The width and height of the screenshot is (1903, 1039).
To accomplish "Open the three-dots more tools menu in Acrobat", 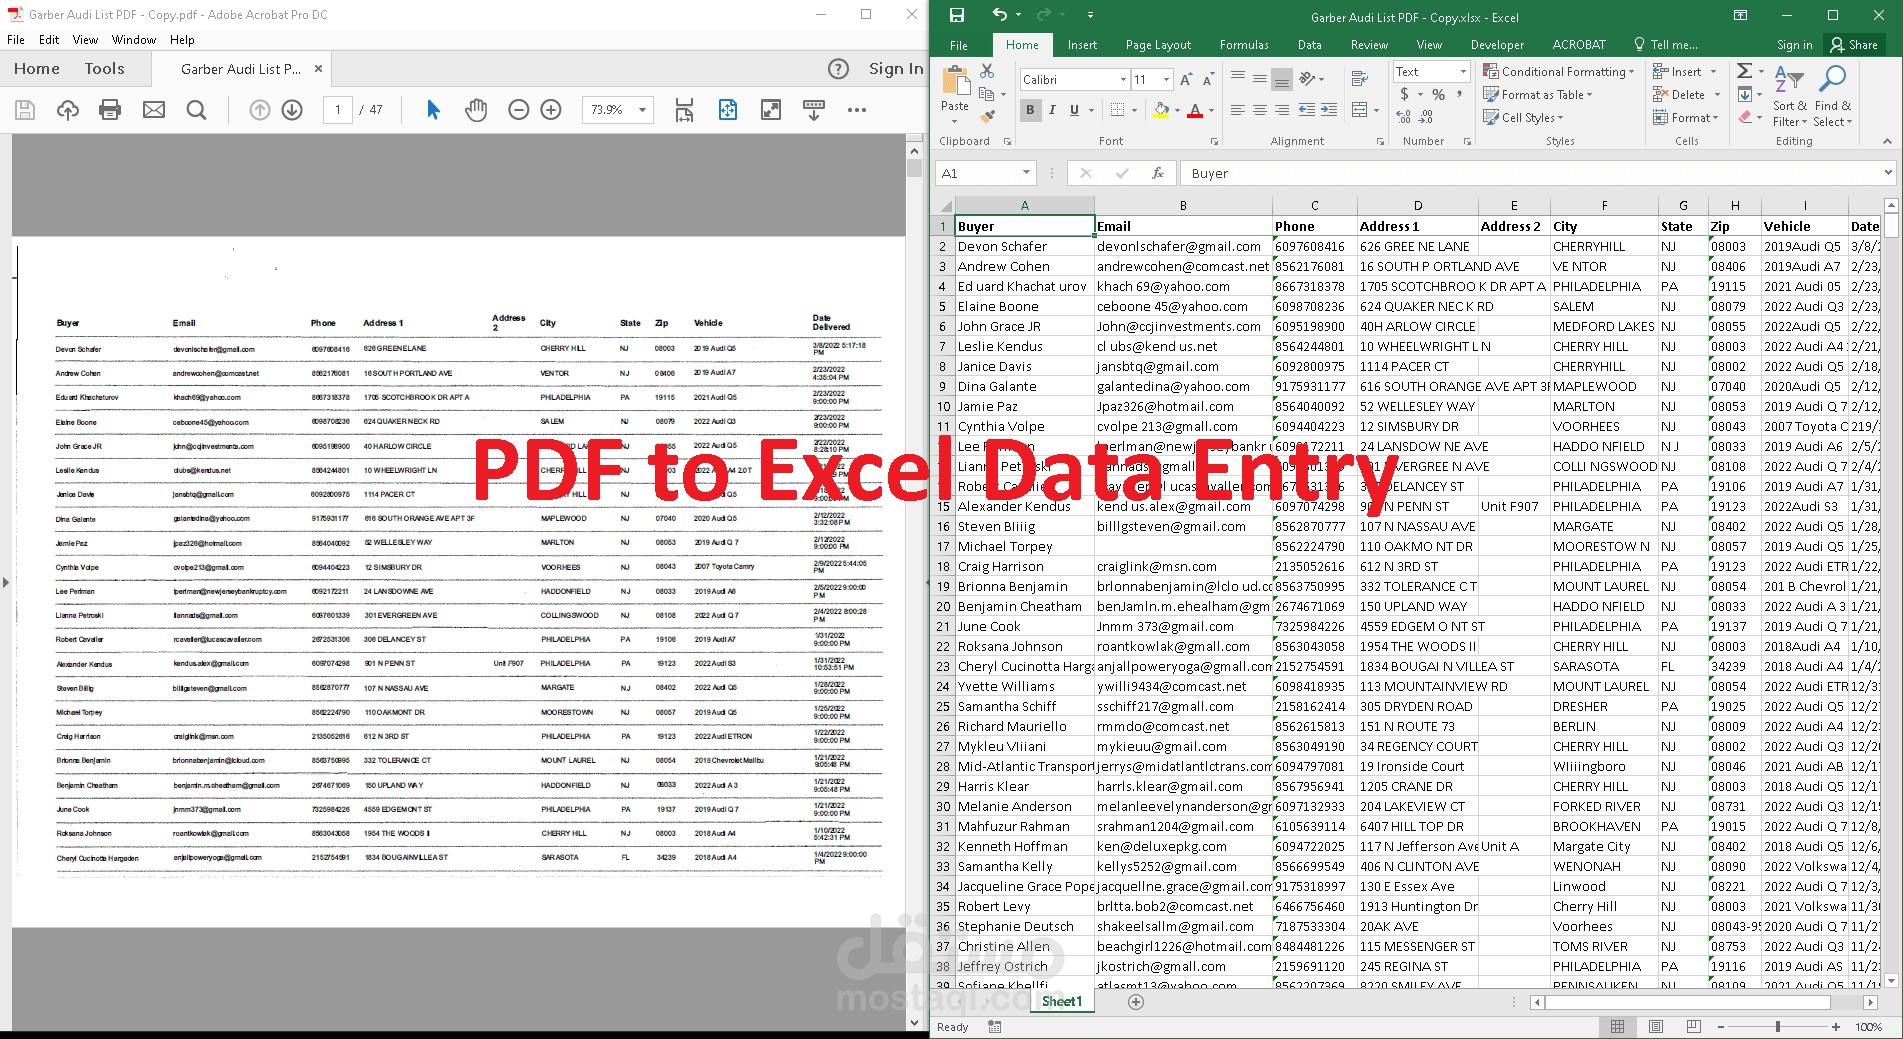I will coord(857,110).
